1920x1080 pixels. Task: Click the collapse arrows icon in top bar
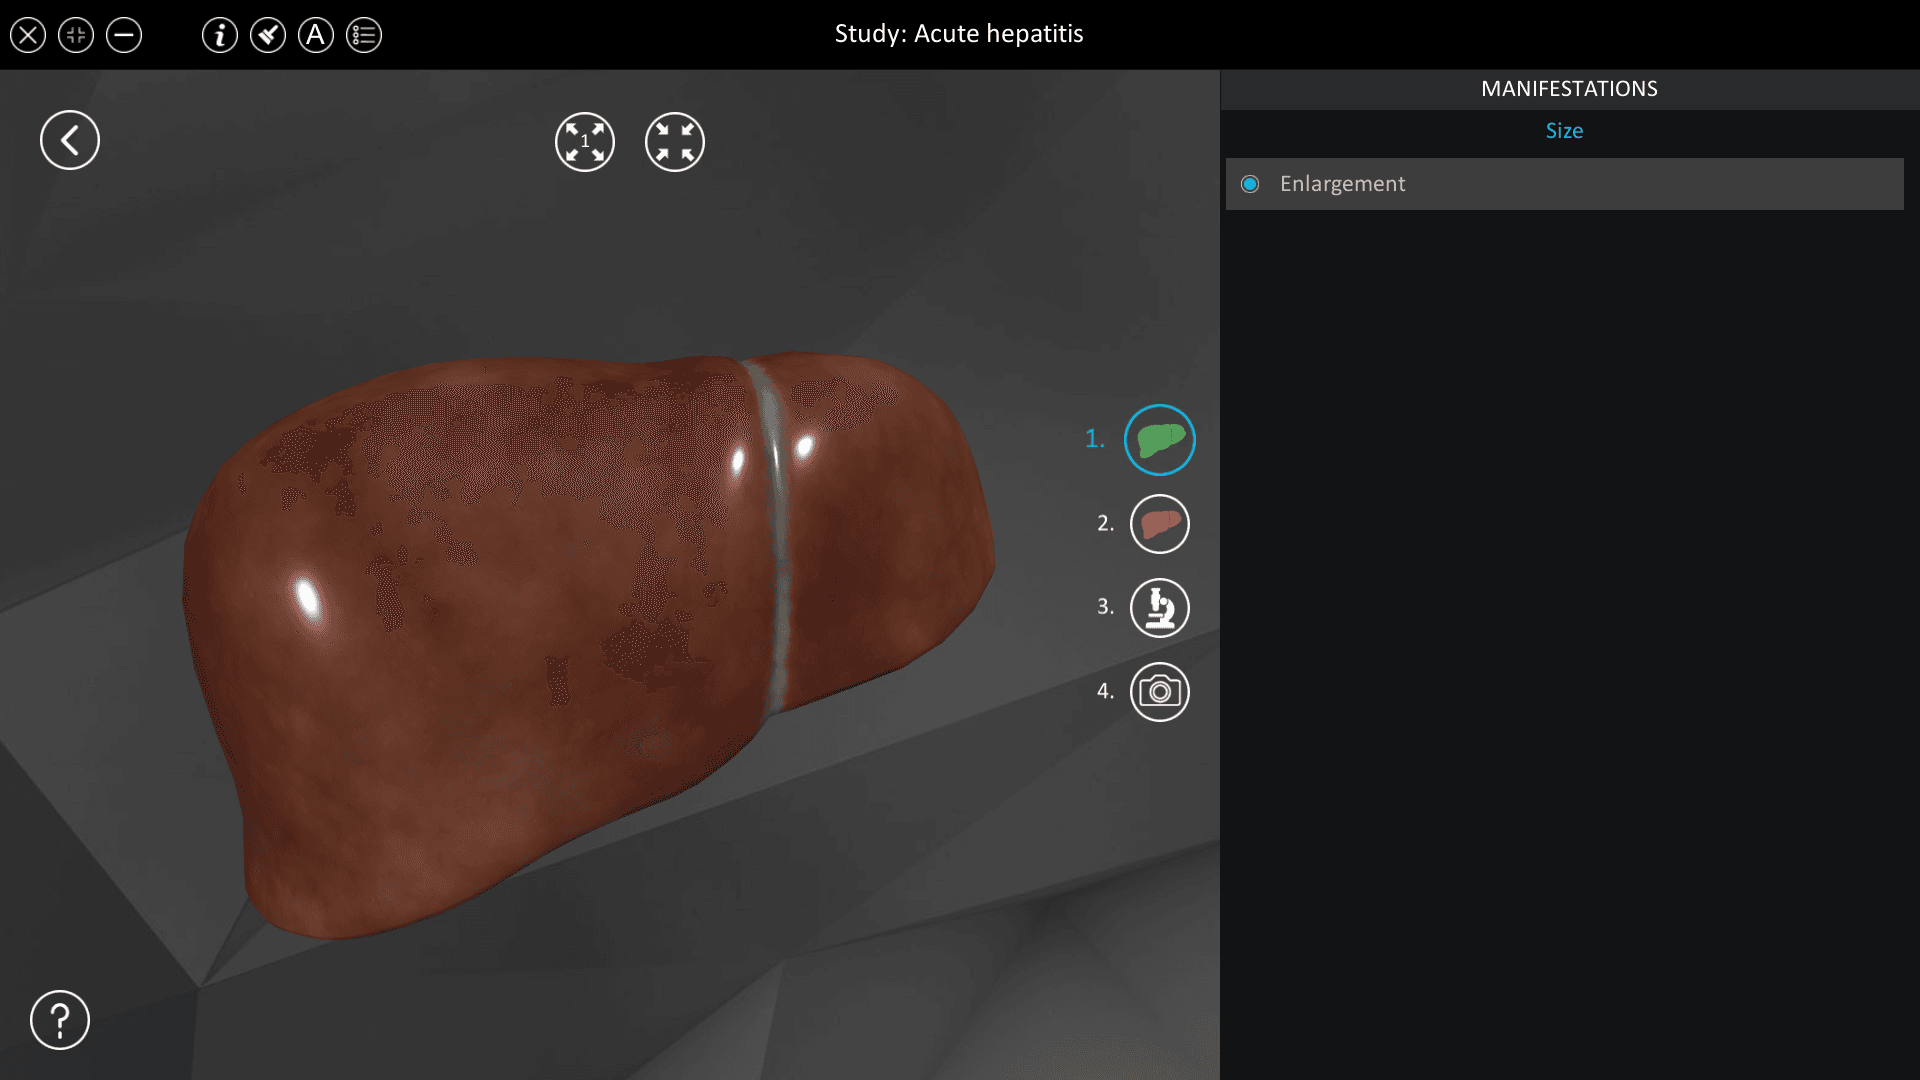(x=76, y=35)
